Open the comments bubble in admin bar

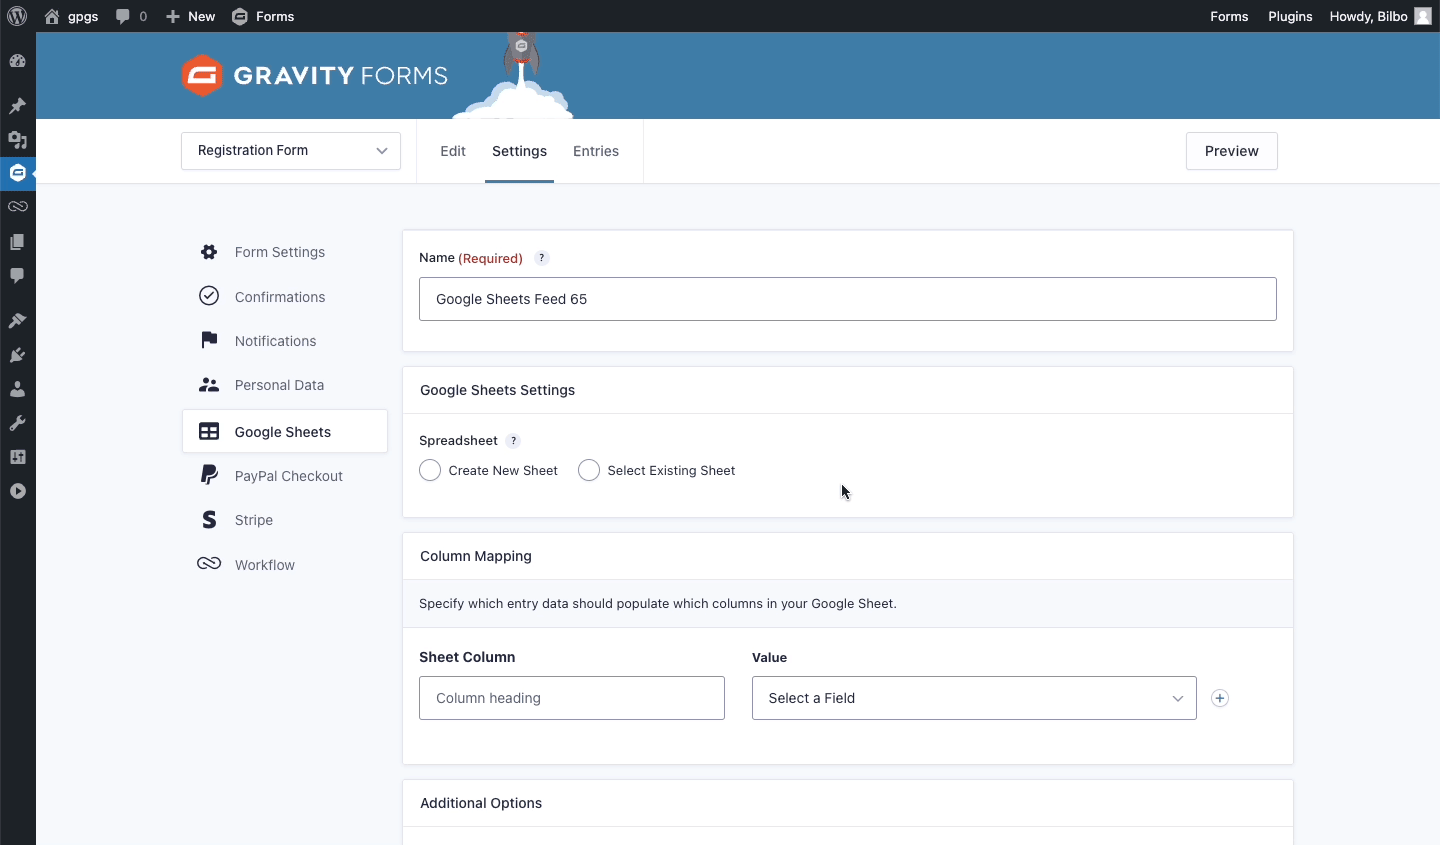[131, 16]
